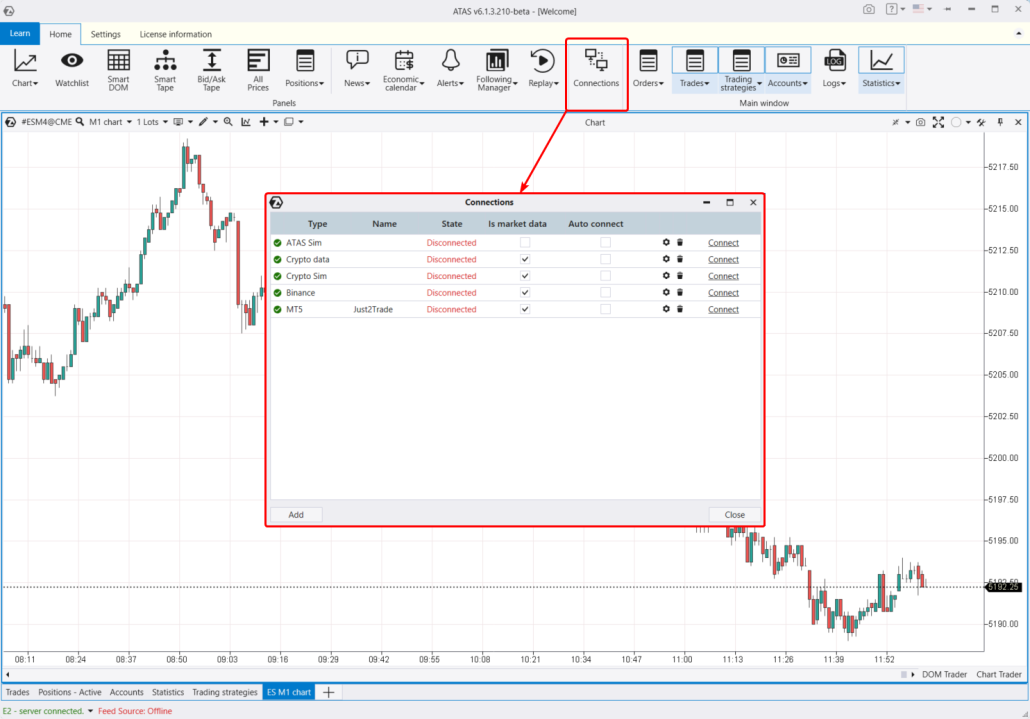Viewport: 1030px width, 719px height.
Task: Open the M1 chart timeframe dropdown
Action: (x=110, y=122)
